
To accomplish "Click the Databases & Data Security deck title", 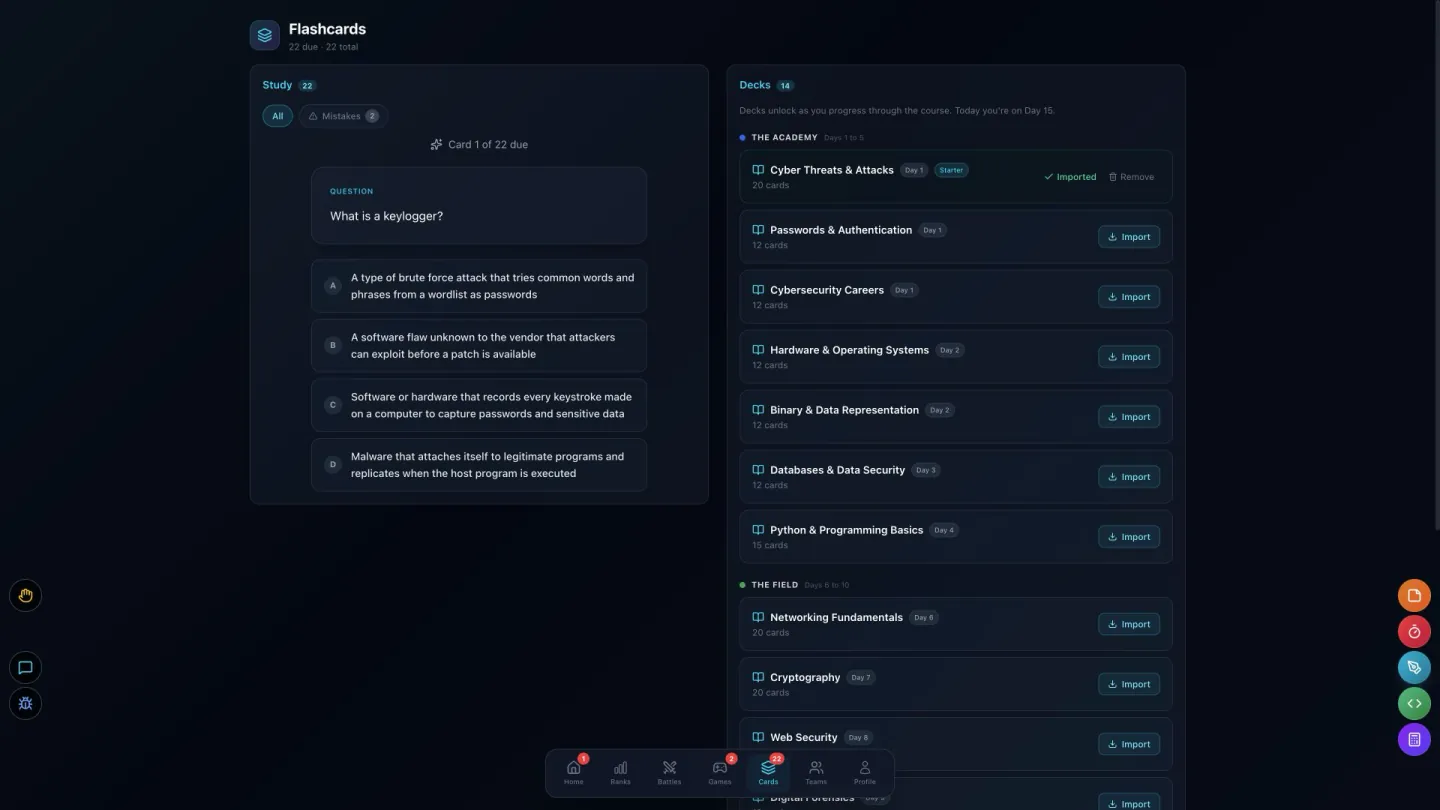I will click(837, 470).
